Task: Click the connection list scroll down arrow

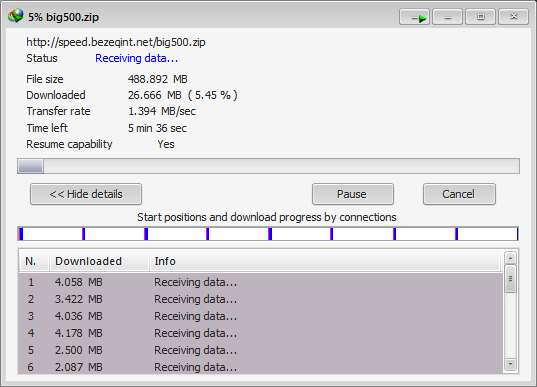Action: click(x=510, y=364)
